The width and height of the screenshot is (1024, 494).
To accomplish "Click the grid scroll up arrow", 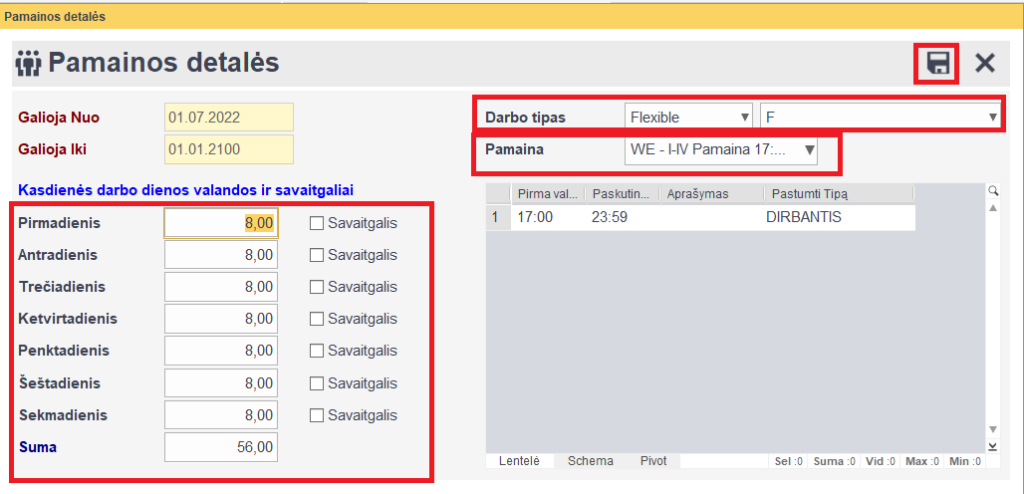I will coord(992,208).
